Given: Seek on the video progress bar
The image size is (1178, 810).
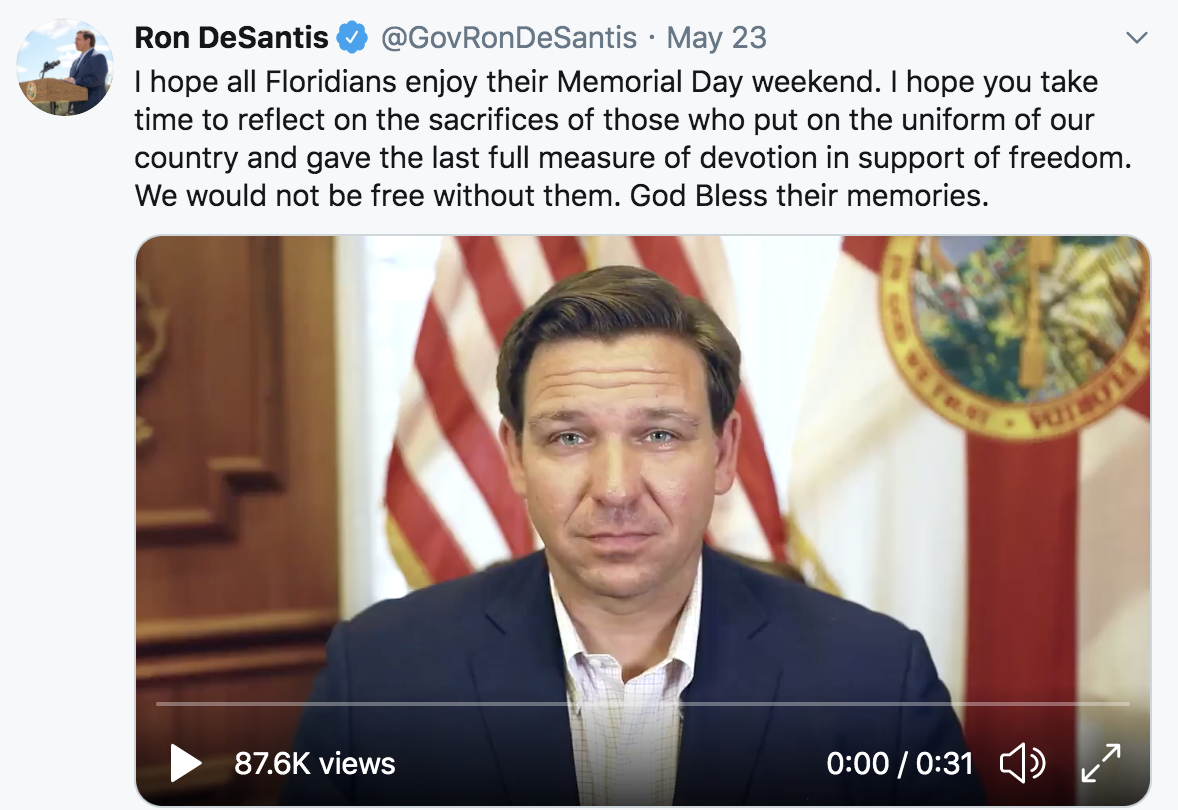Looking at the screenshot, I should coord(642,705).
